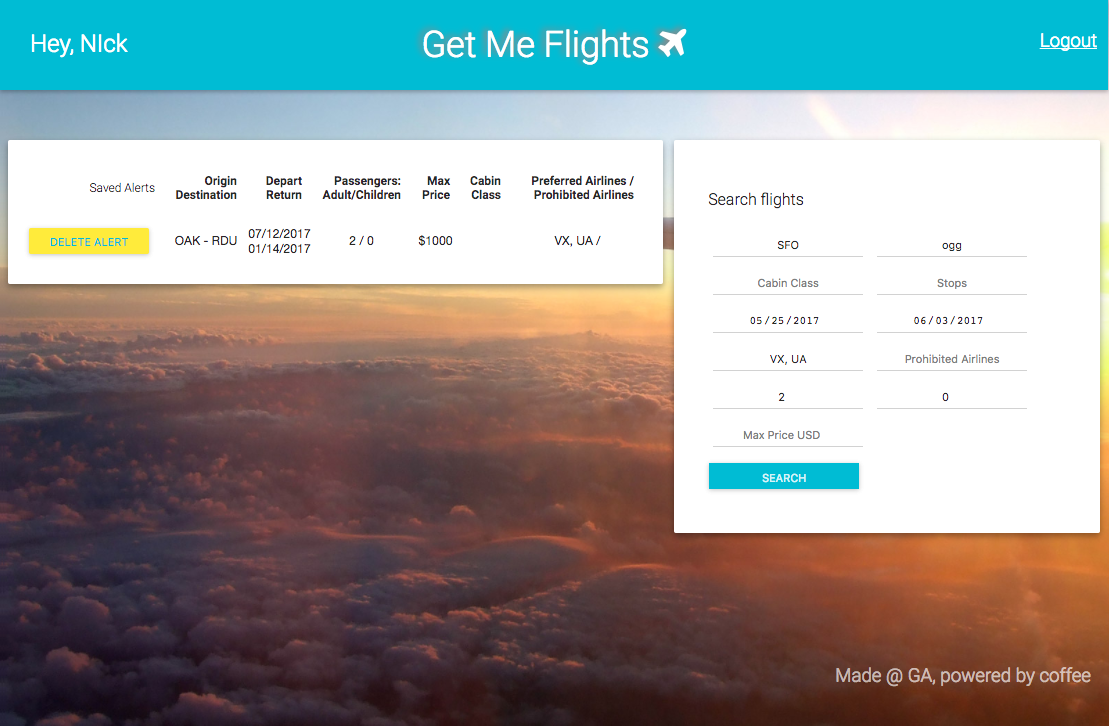Open the 06/03/2017 return date picker
The width and height of the screenshot is (1109, 726).
pos(951,321)
